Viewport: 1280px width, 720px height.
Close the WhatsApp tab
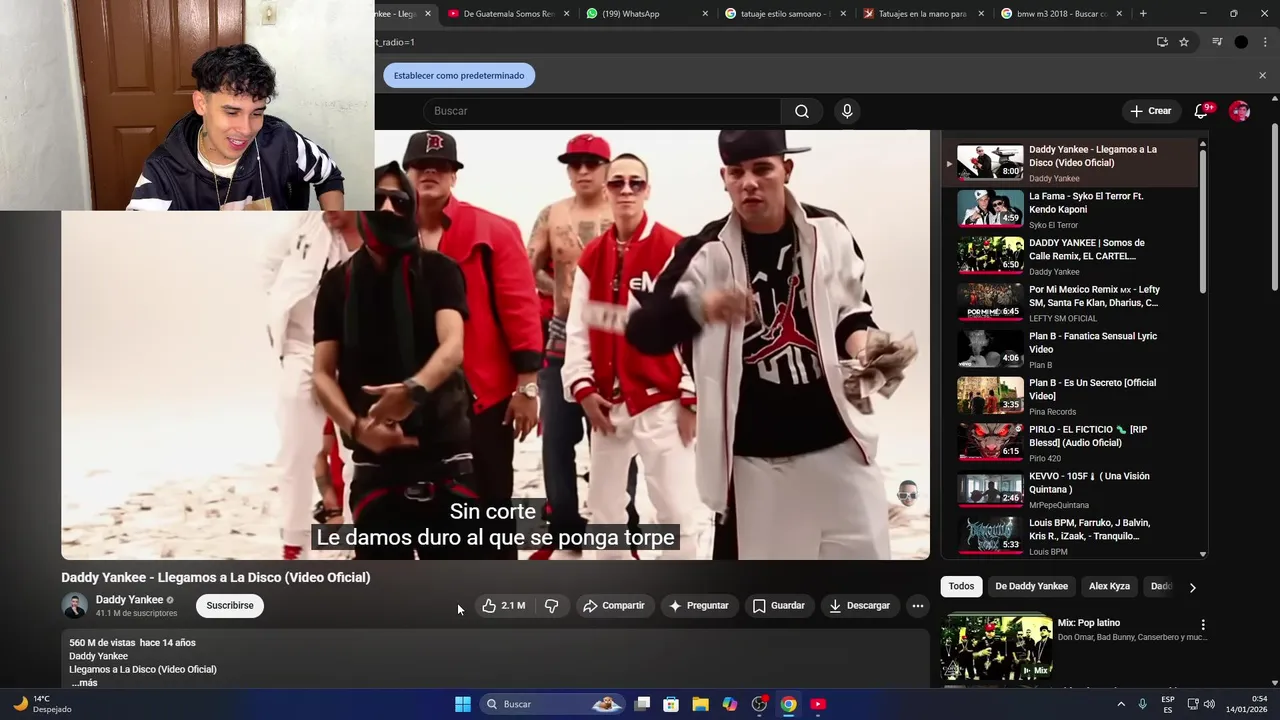click(x=705, y=14)
